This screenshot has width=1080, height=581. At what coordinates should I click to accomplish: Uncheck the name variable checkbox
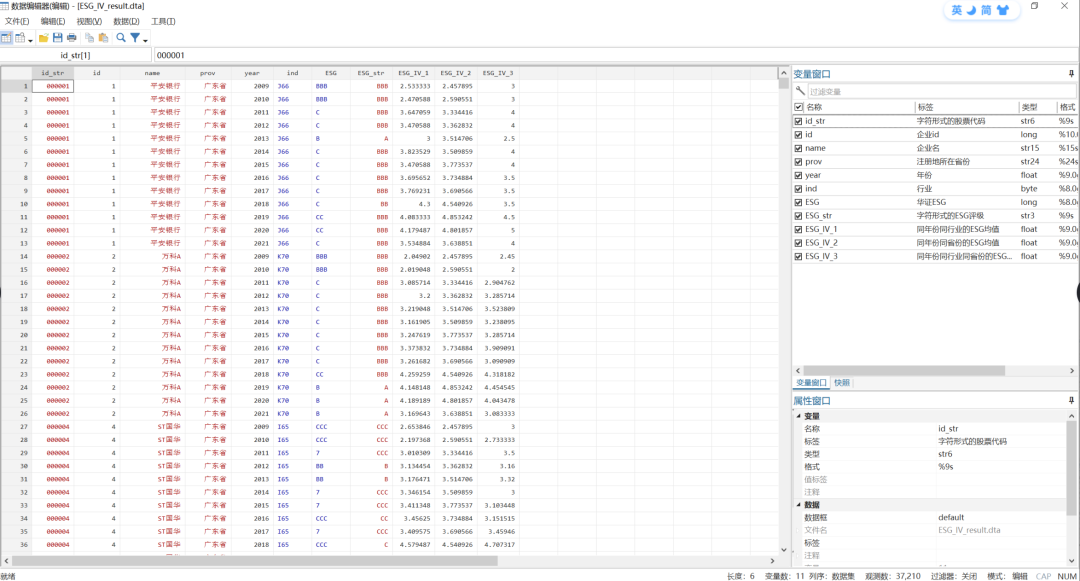point(798,148)
